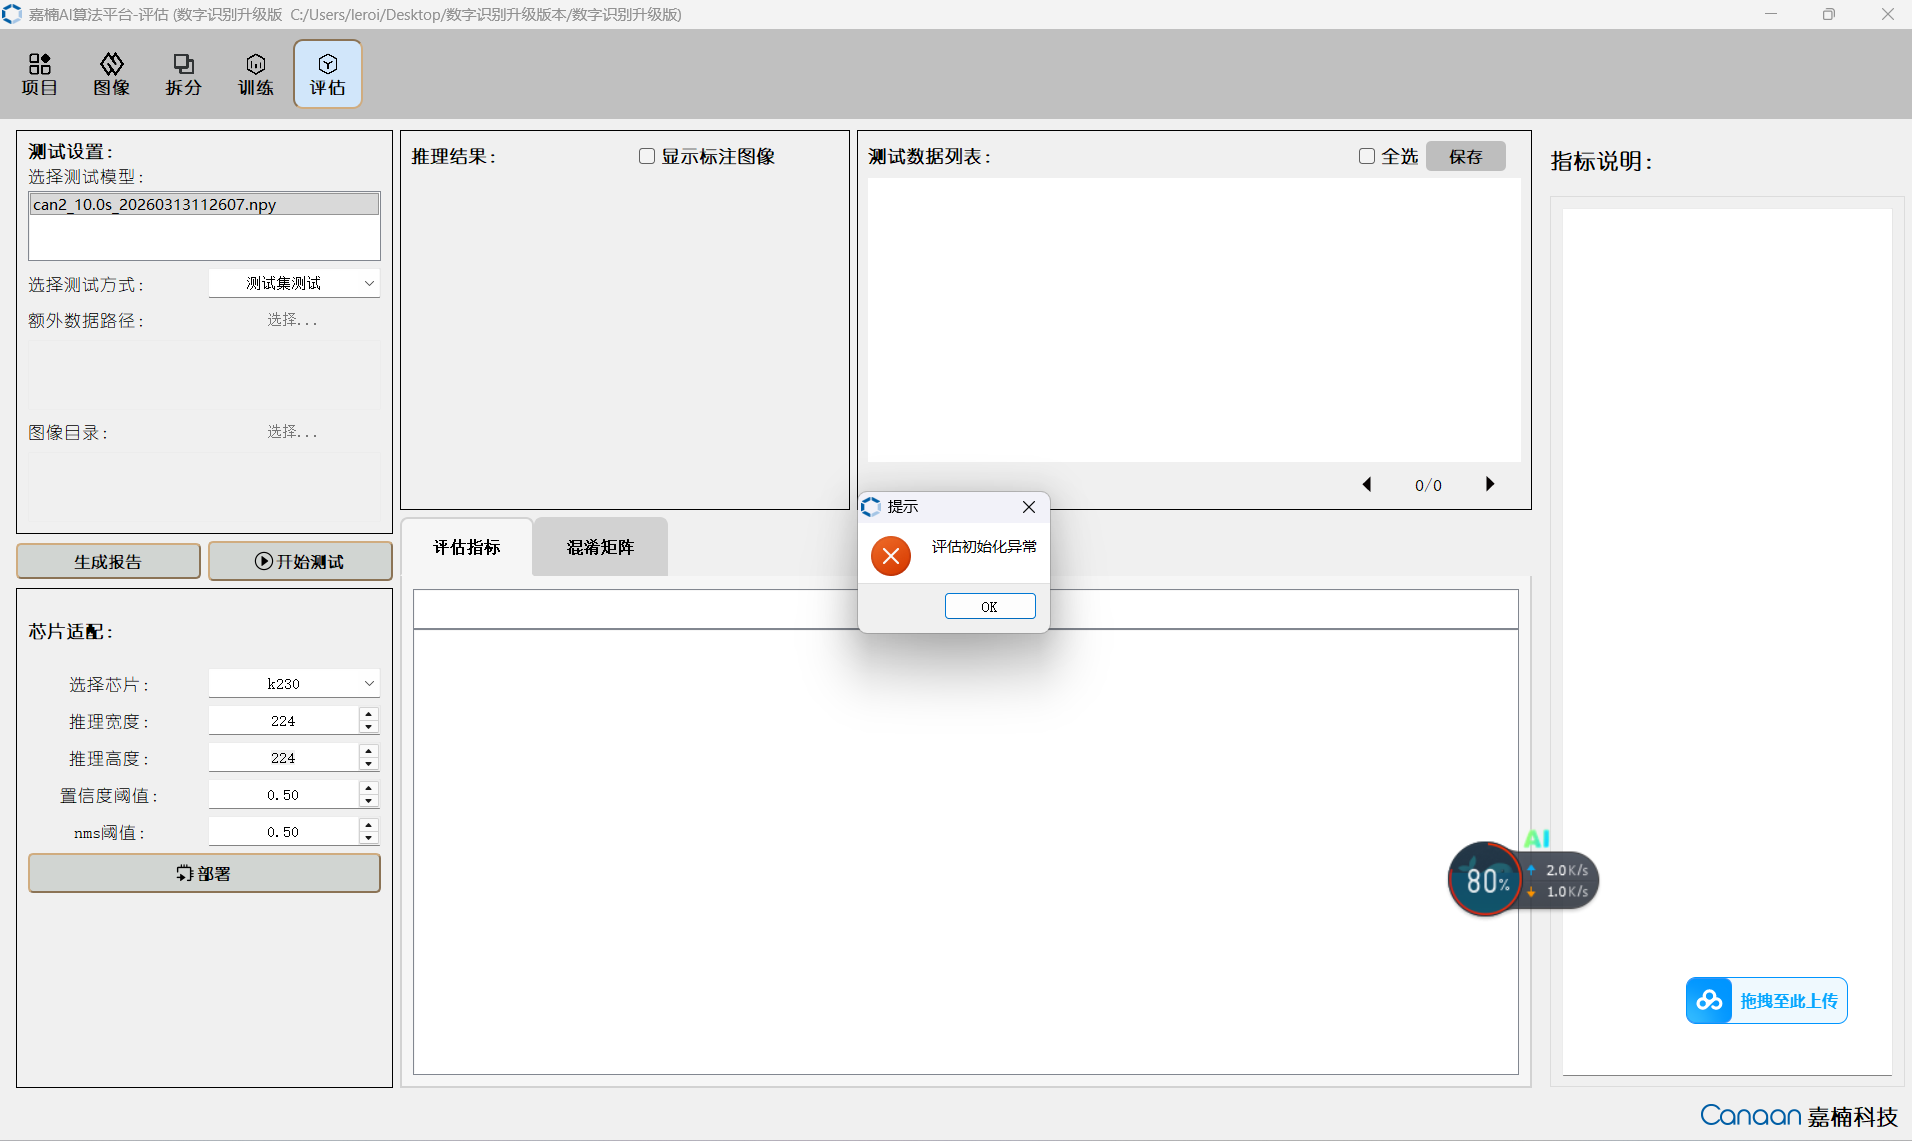Switch to the 混淆矩阵 tab
The width and height of the screenshot is (1912, 1141).
coord(600,547)
